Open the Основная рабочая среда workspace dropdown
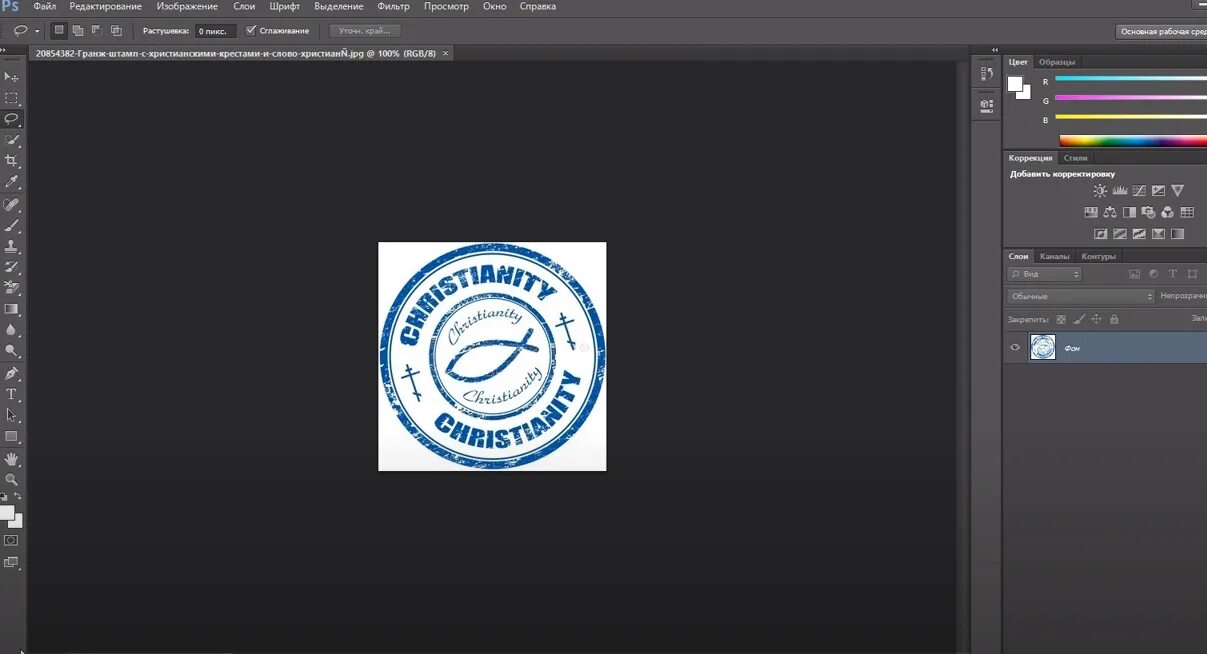Screen dimensions: 1207x654 [x=1161, y=31]
